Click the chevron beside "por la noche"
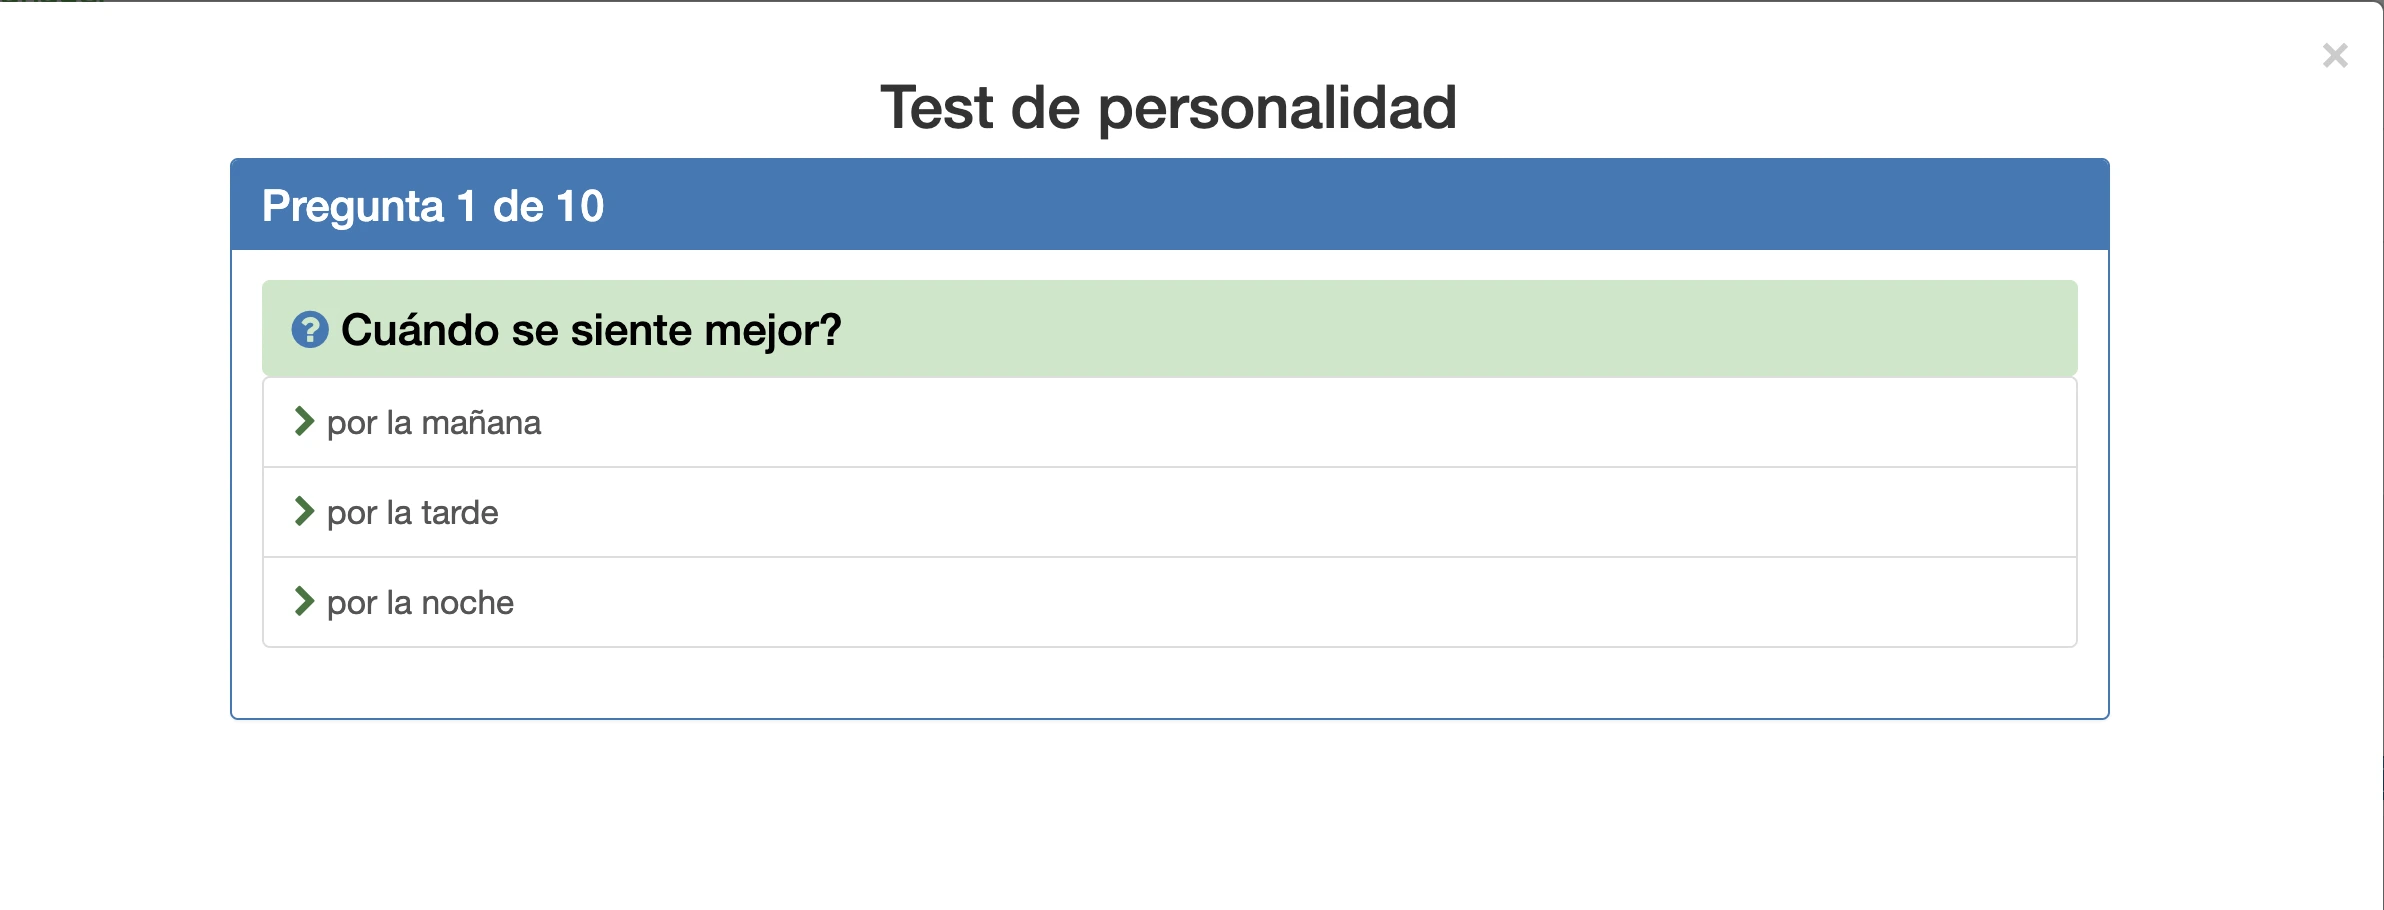2384x910 pixels. [x=304, y=602]
